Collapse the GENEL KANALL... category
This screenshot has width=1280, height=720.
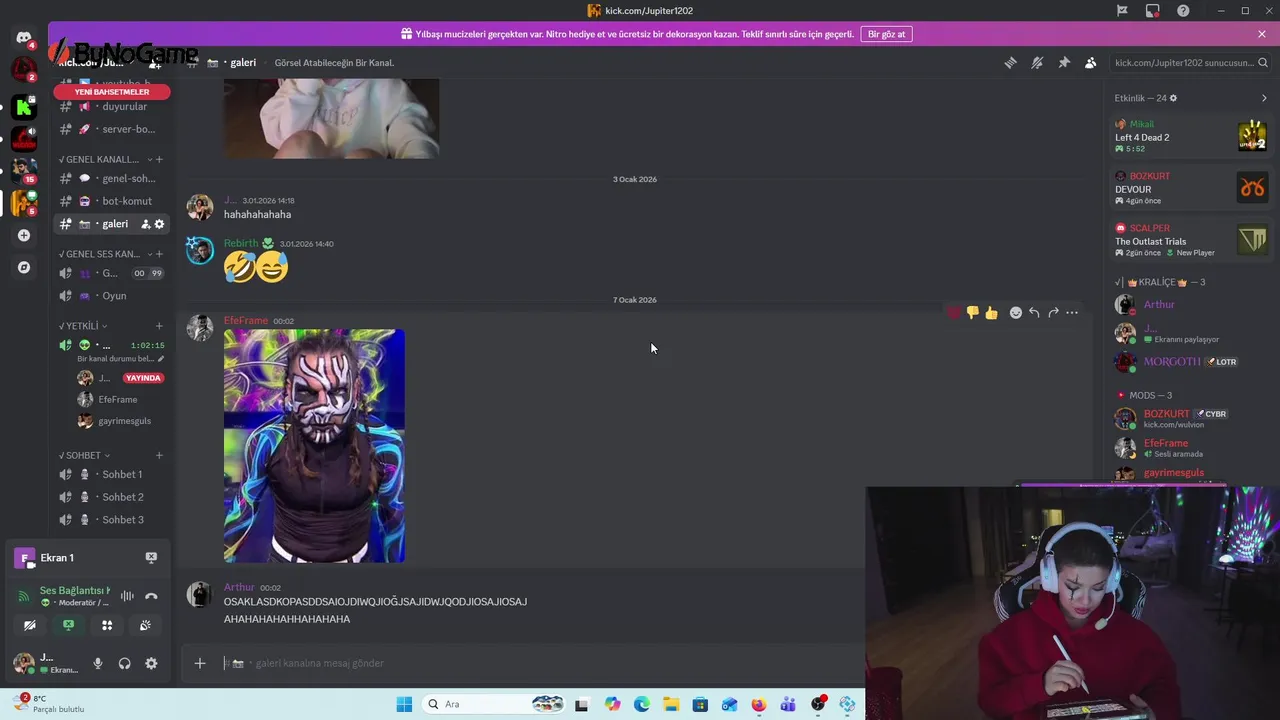click(x=105, y=159)
